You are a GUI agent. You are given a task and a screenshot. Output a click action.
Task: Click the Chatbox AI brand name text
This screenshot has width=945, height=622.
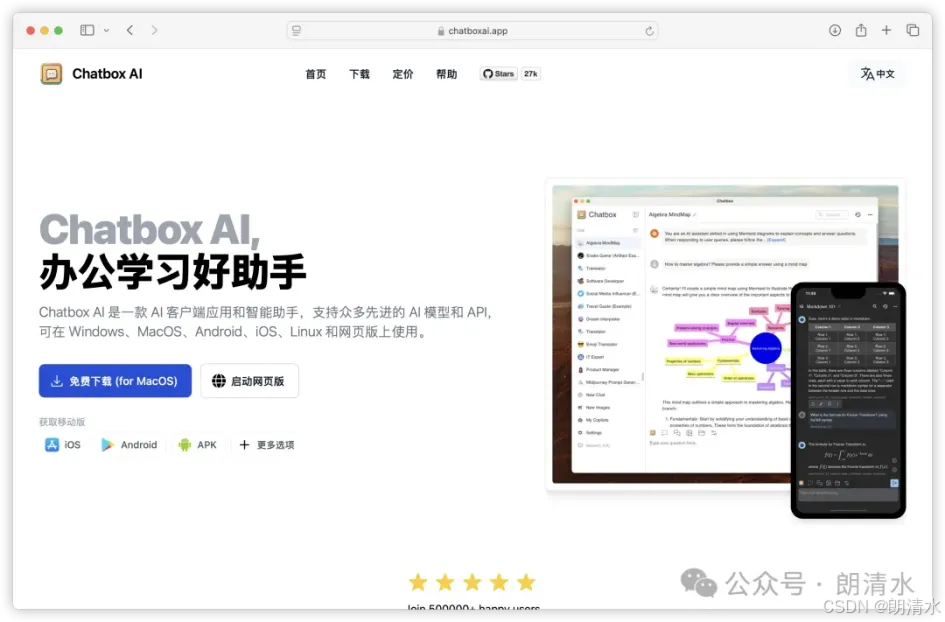click(x=107, y=74)
